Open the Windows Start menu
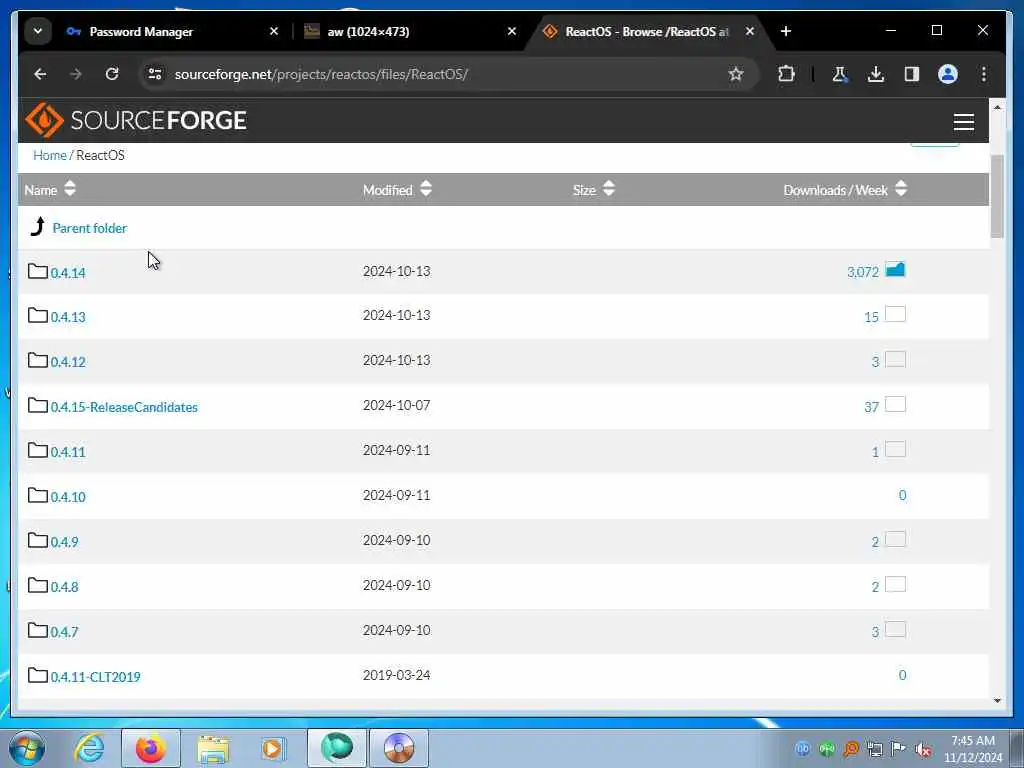1024x768 pixels. pos(27,748)
